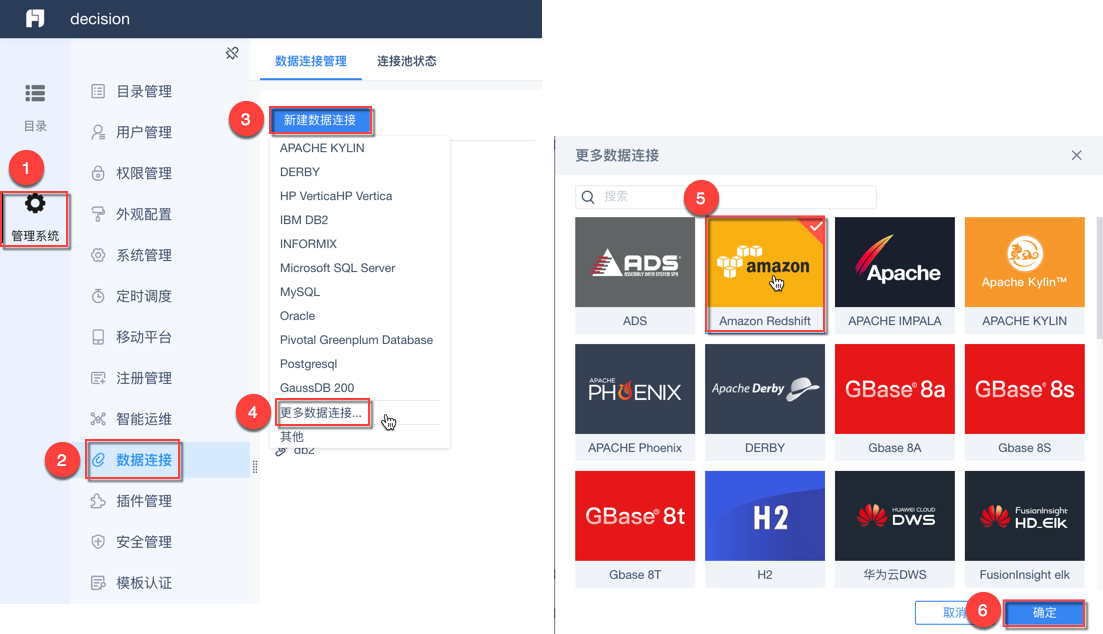The height and width of the screenshot is (634, 1103).
Task: Click the 确定 confirm button
Action: pos(1044,613)
